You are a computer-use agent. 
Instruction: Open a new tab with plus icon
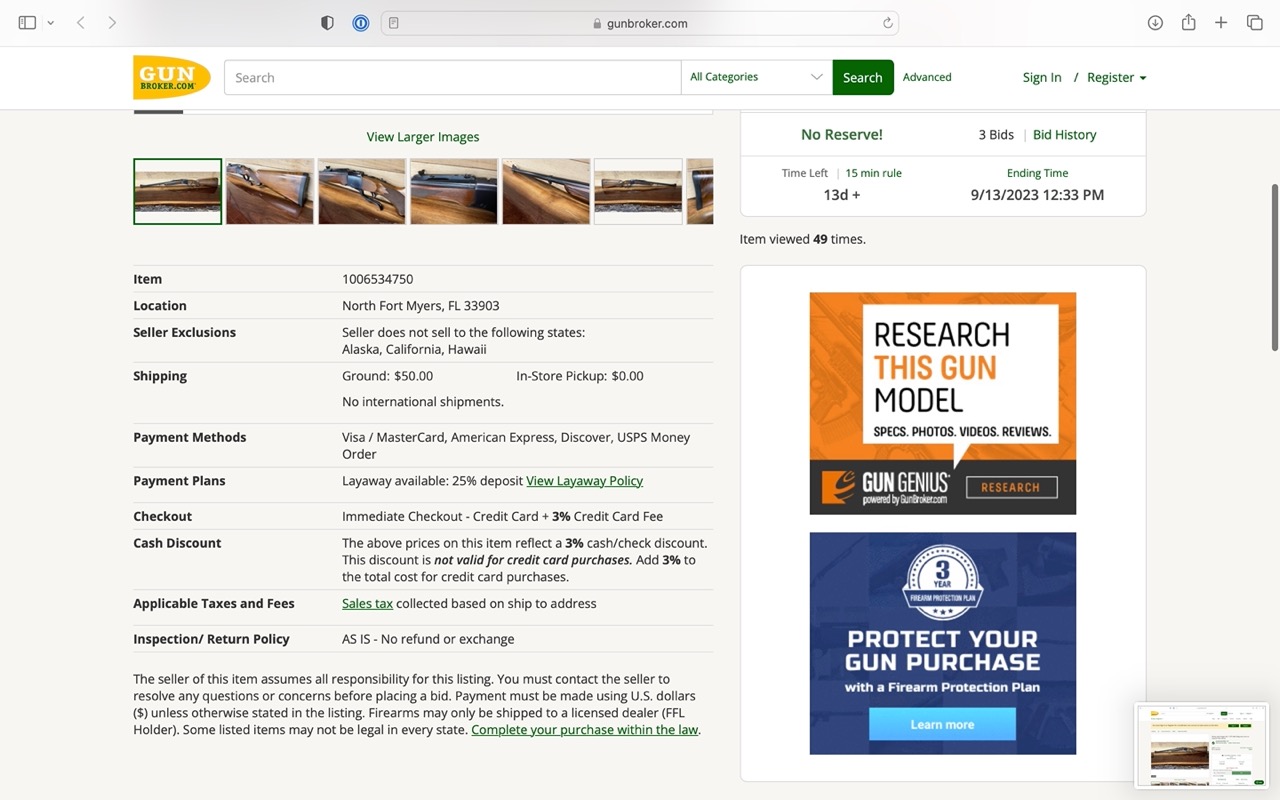[x=1221, y=23]
